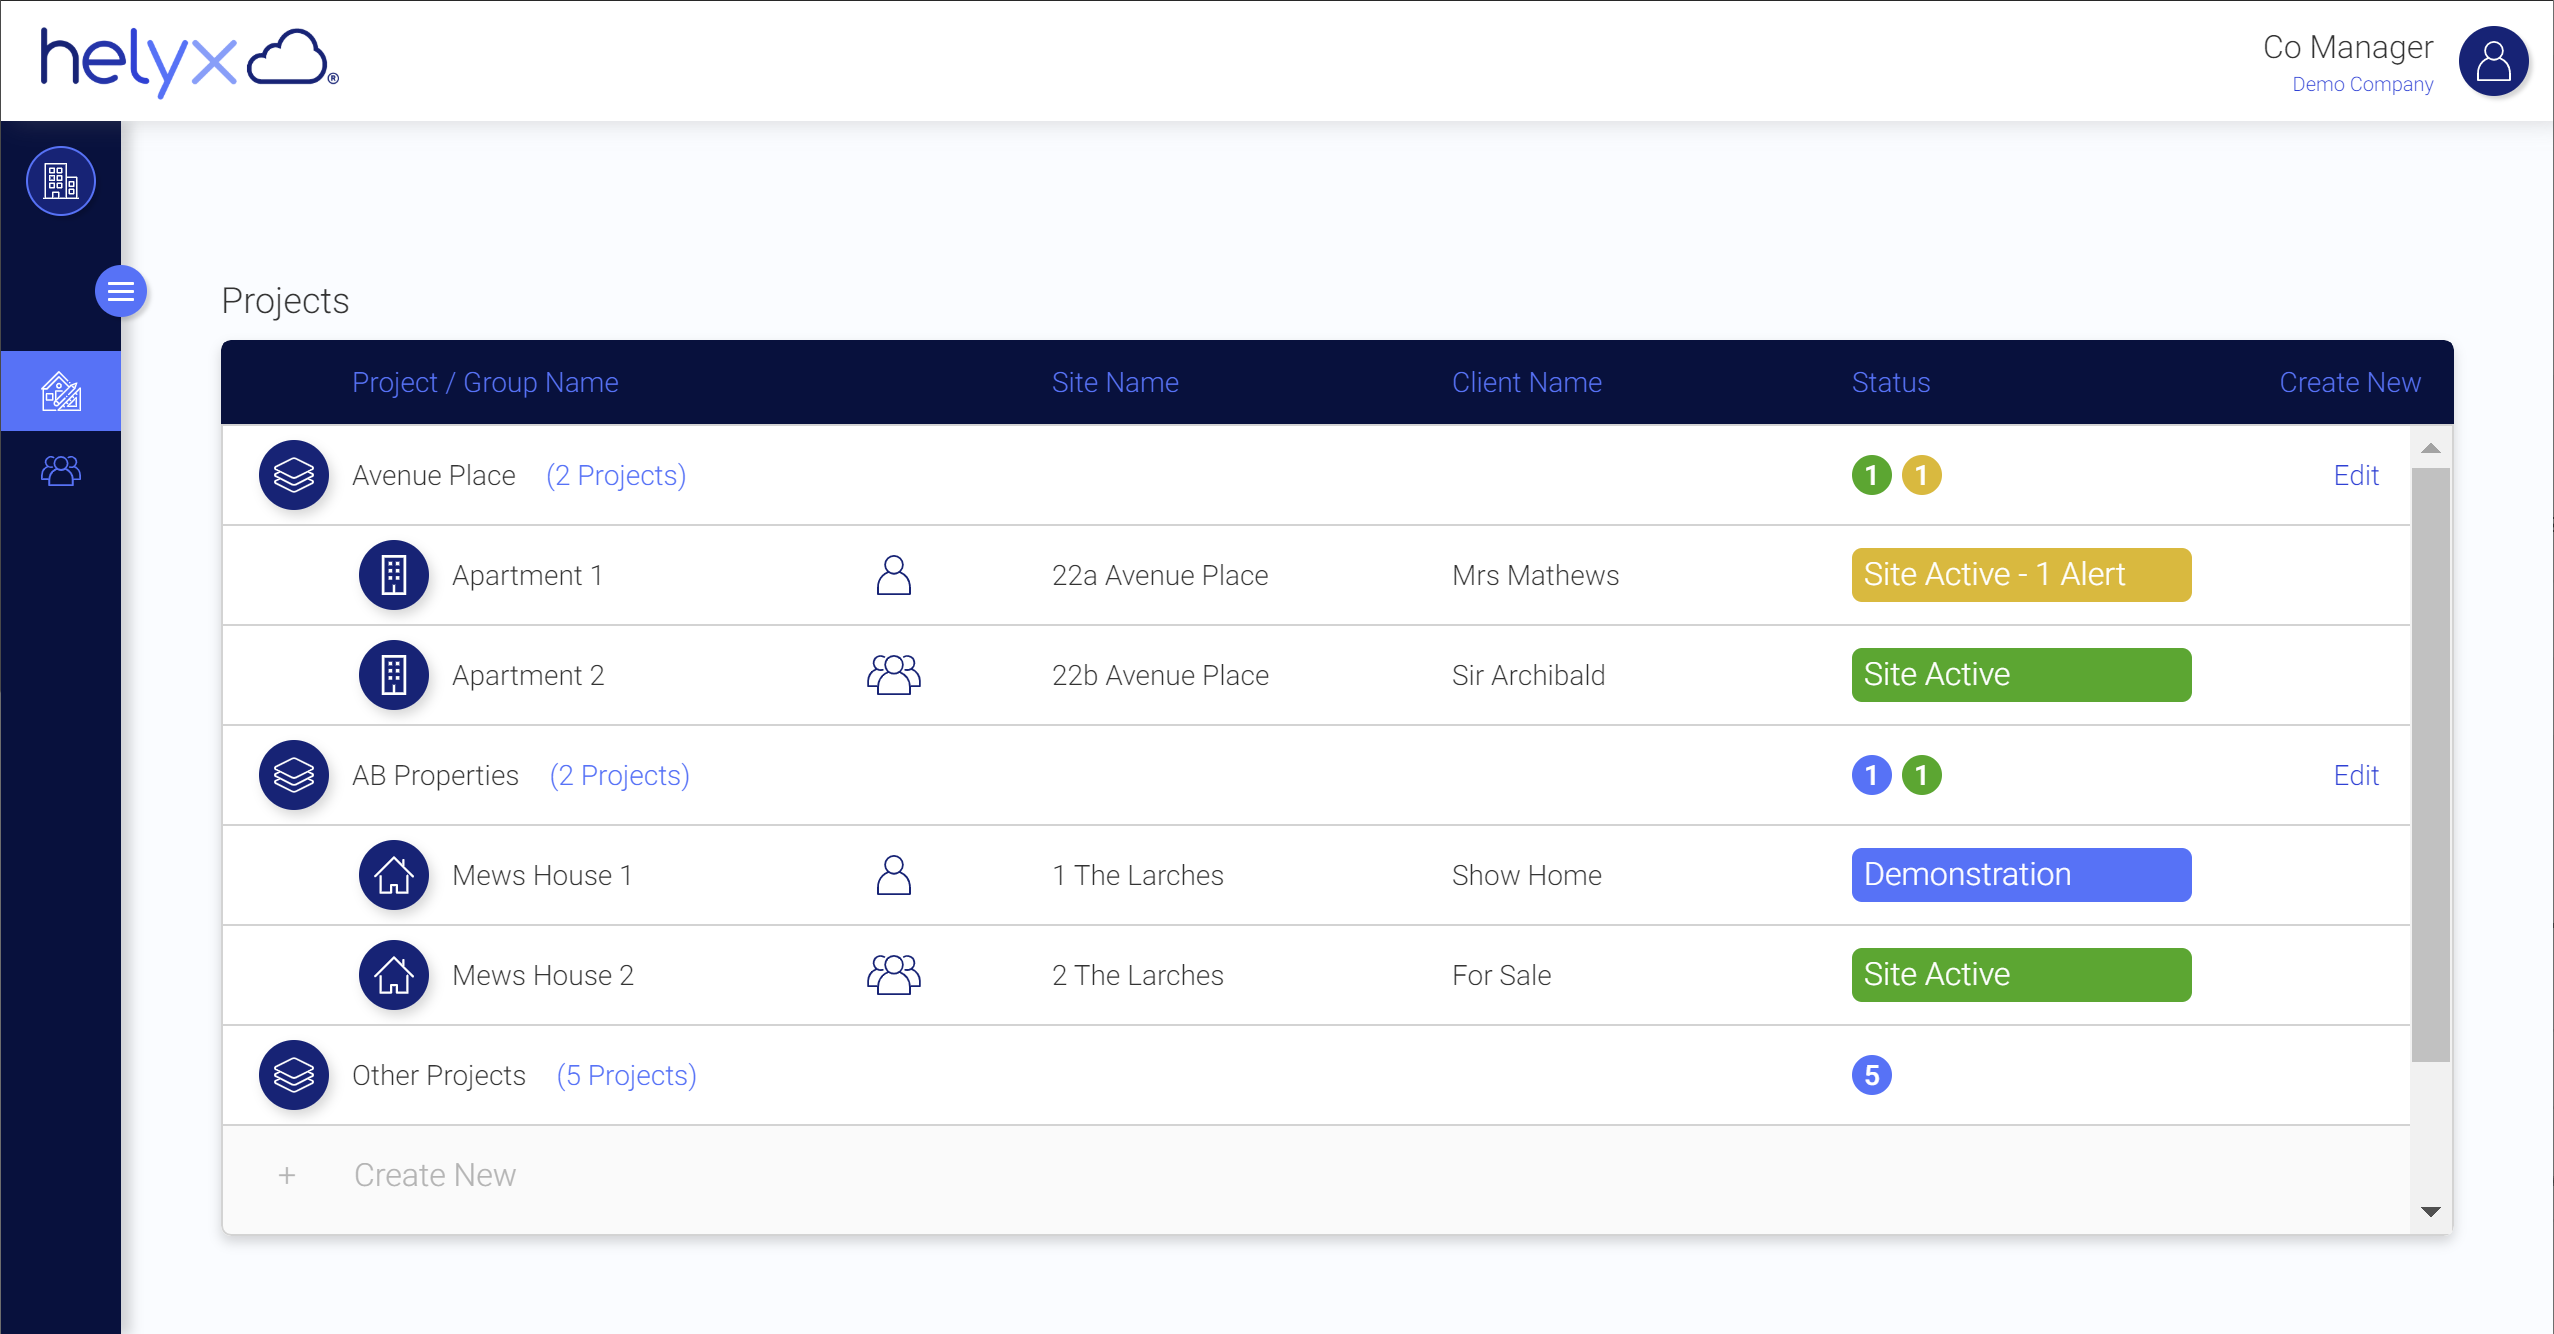Click green badge 1 on Avenue Place row
Viewport: 2554px width, 1334px height.
tap(1872, 475)
